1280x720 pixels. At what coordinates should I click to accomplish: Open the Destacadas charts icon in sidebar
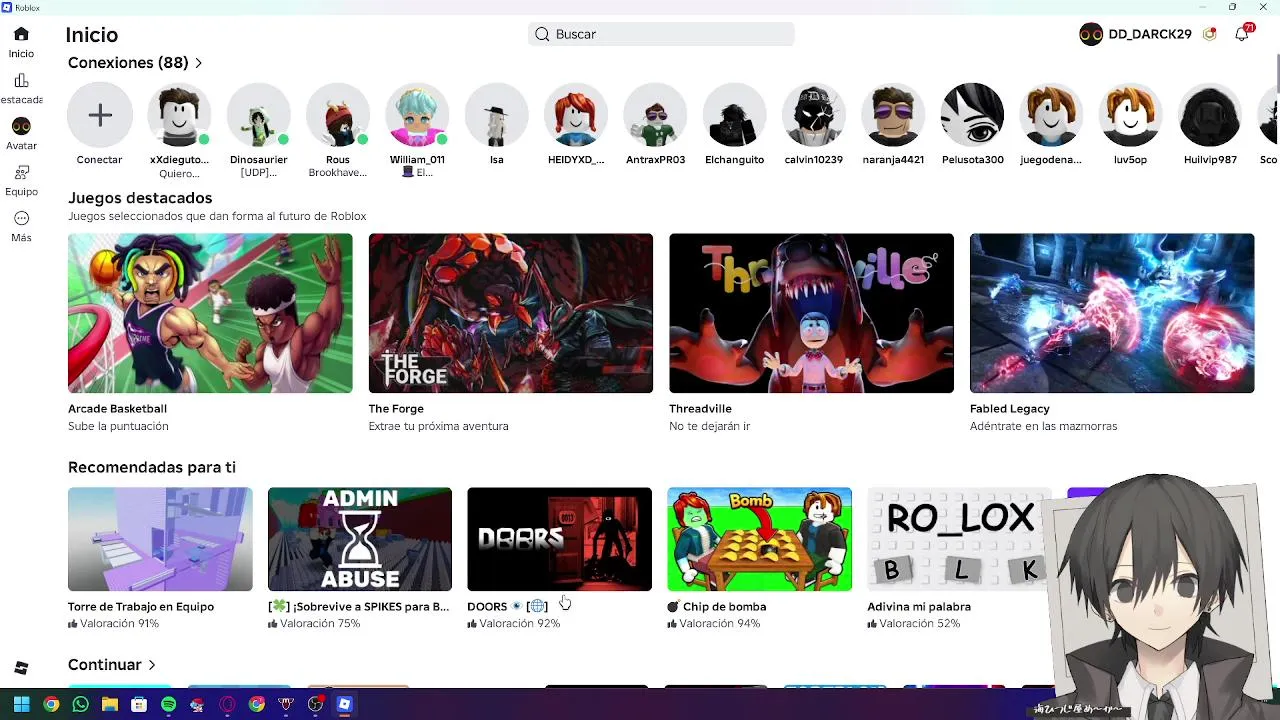(21, 80)
